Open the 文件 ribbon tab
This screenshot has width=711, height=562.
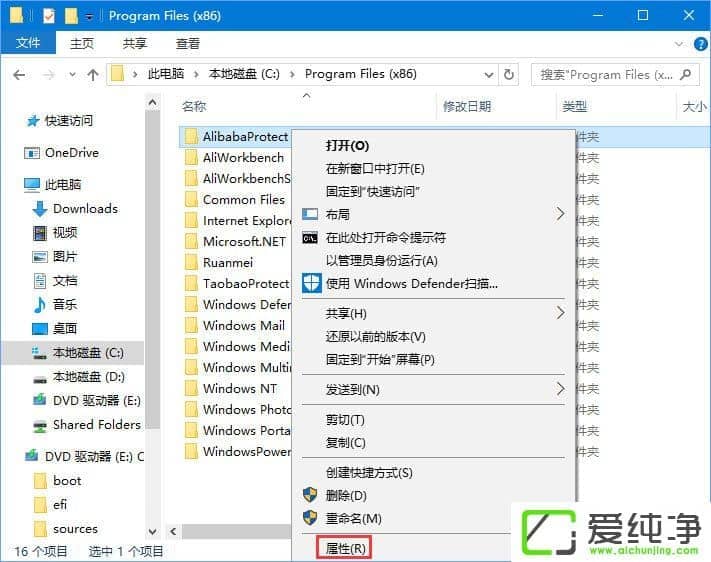coord(28,43)
